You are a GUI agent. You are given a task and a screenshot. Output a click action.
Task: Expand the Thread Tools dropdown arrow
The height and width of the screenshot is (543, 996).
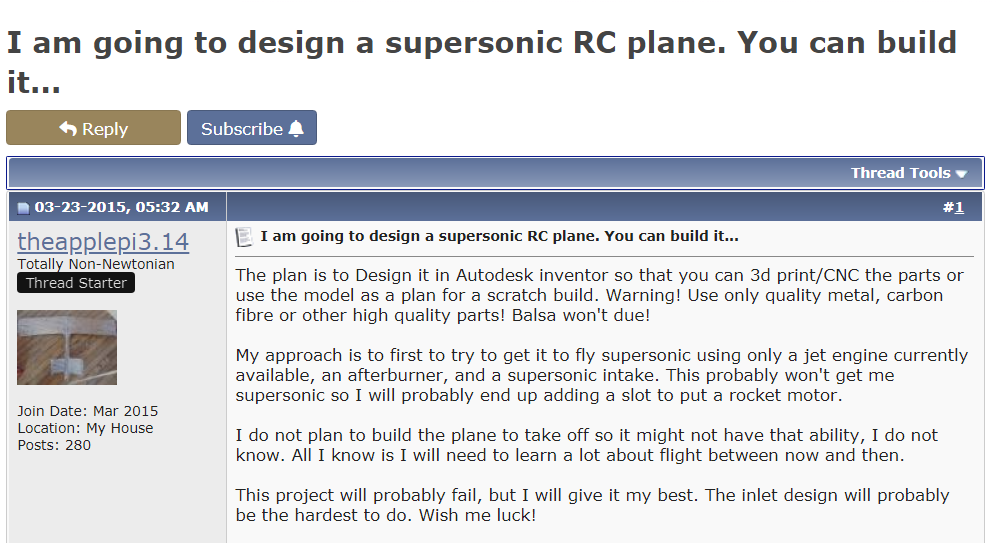click(x=961, y=174)
